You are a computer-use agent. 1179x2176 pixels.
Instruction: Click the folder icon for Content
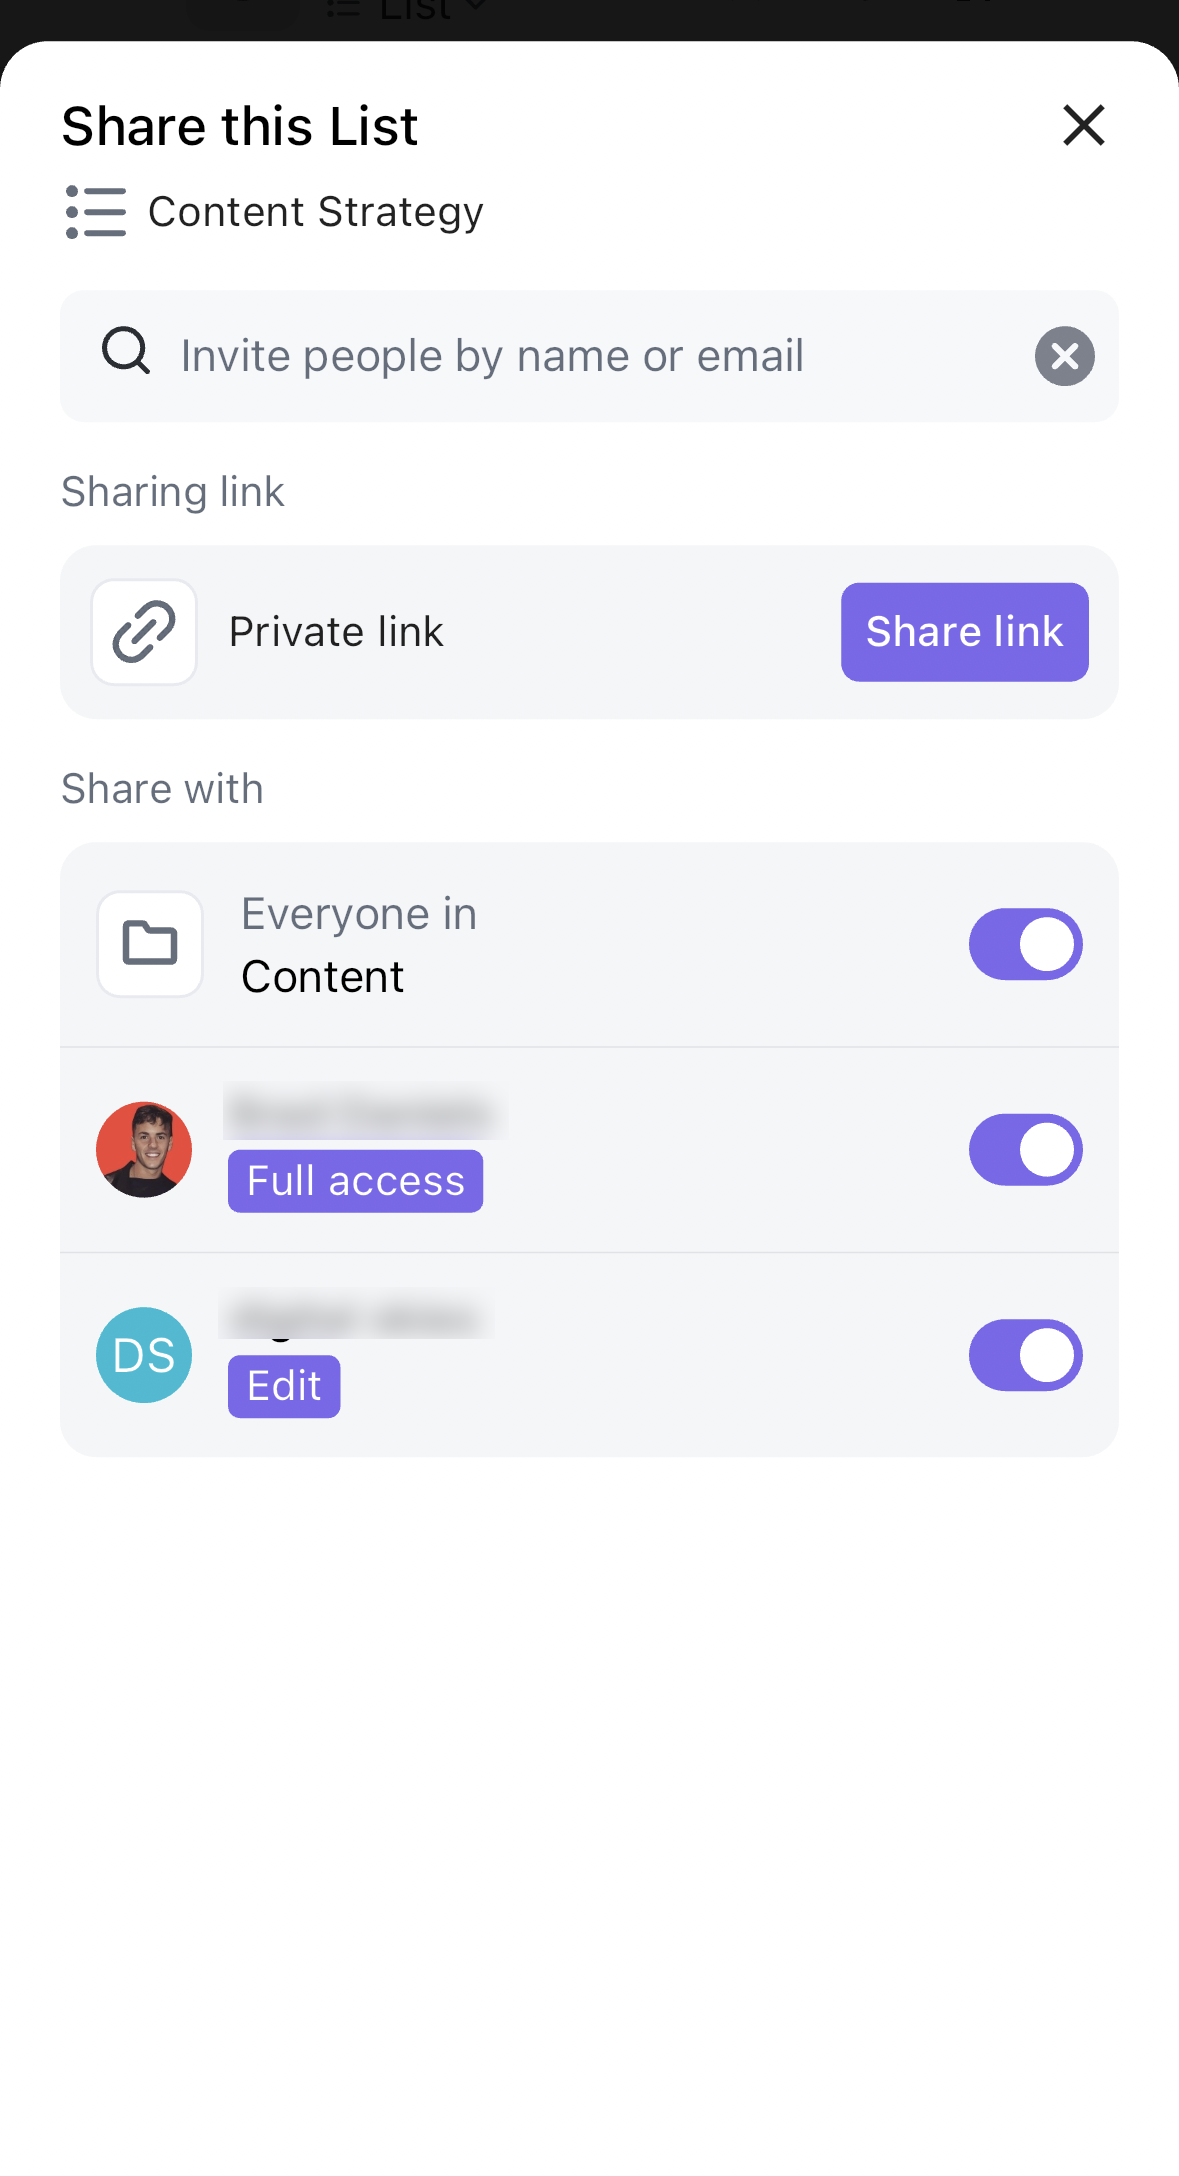(150, 944)
